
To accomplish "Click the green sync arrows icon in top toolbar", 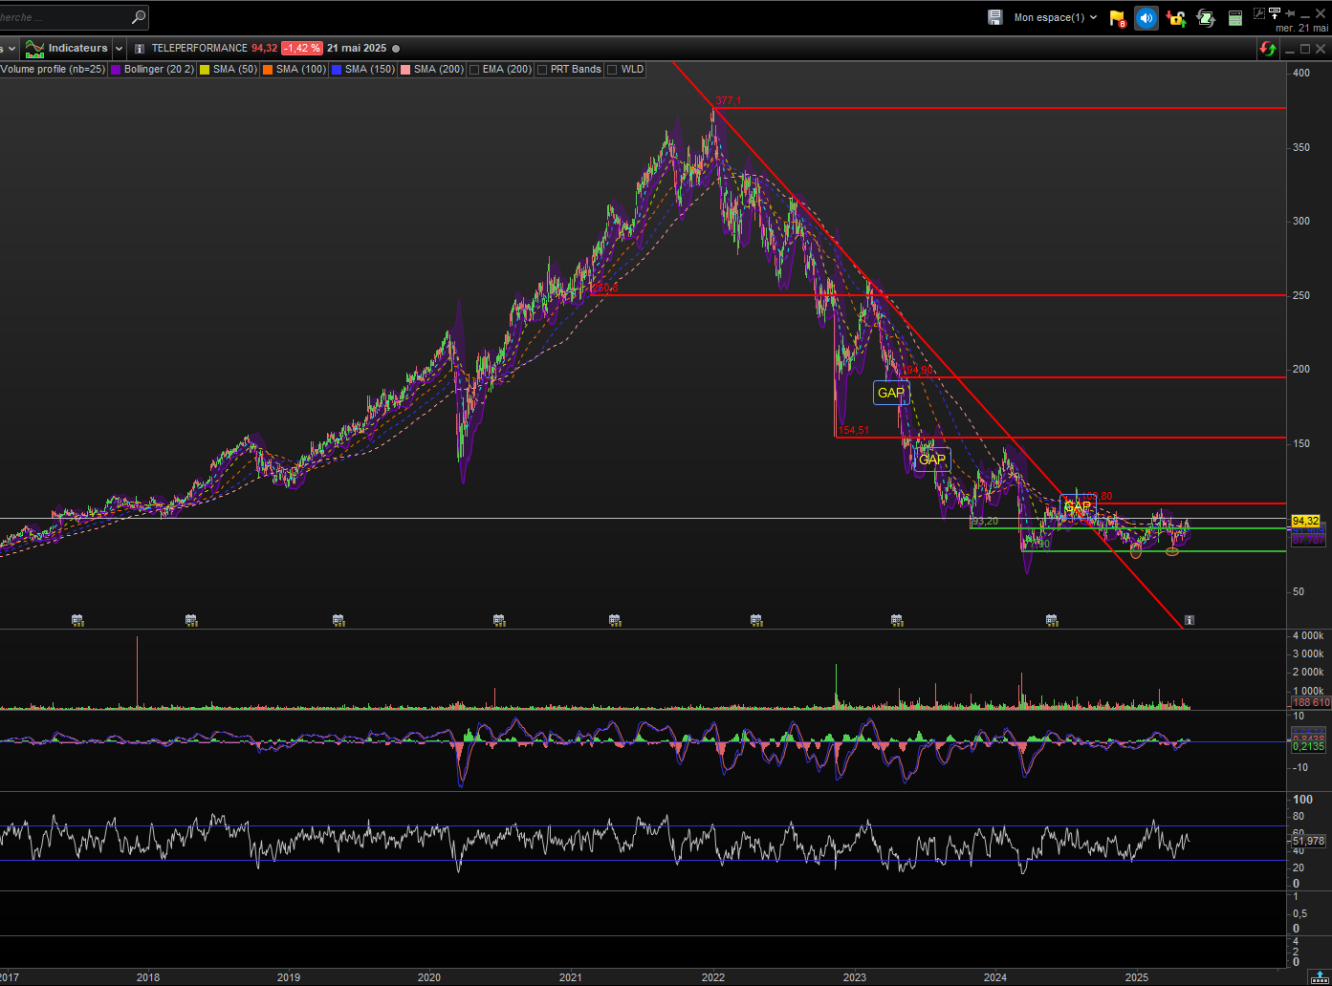I will (1205, 18).
